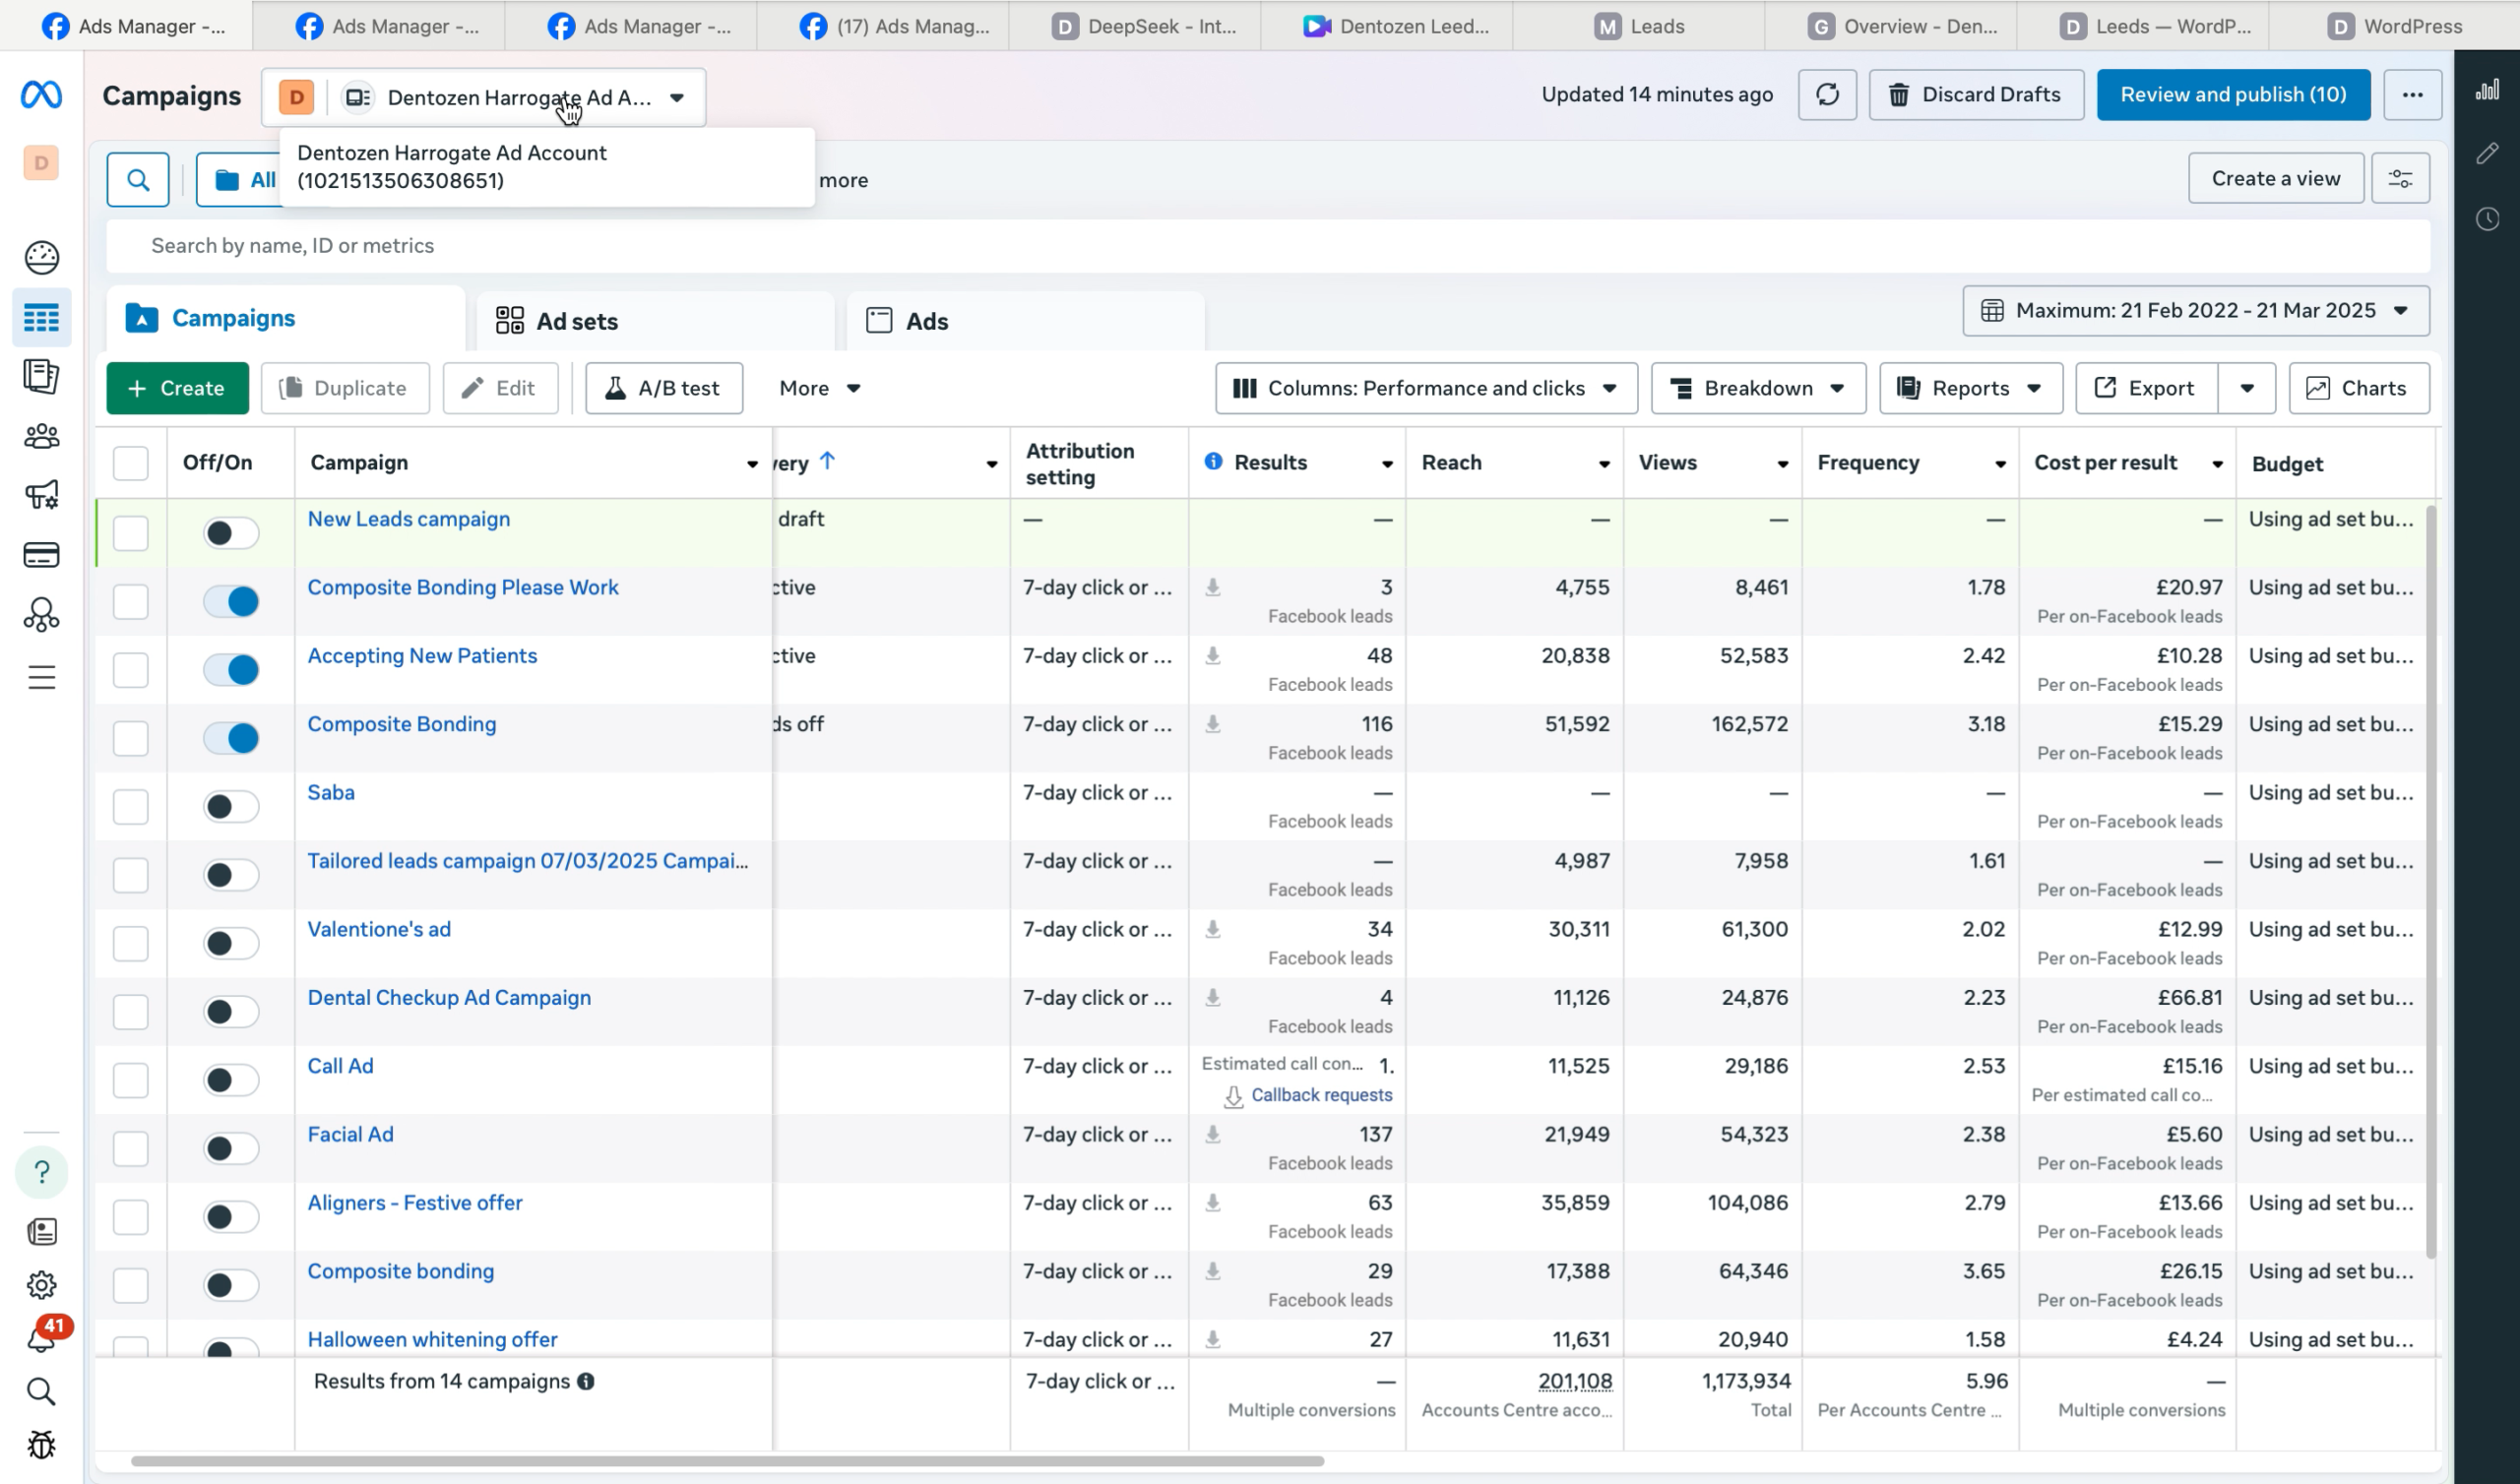The height and width of the screenshot is (1484, 2520).
Task: Click the Create a view button
Action: point(2275,178)
